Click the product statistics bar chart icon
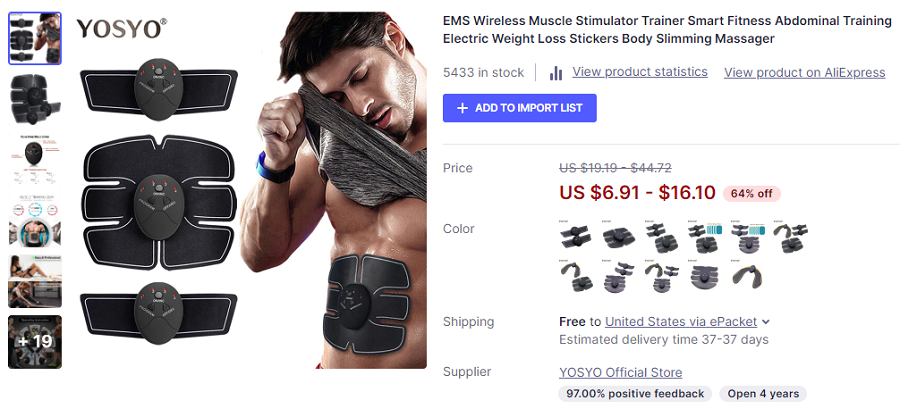900x417 pixels. tap(556, 73)
